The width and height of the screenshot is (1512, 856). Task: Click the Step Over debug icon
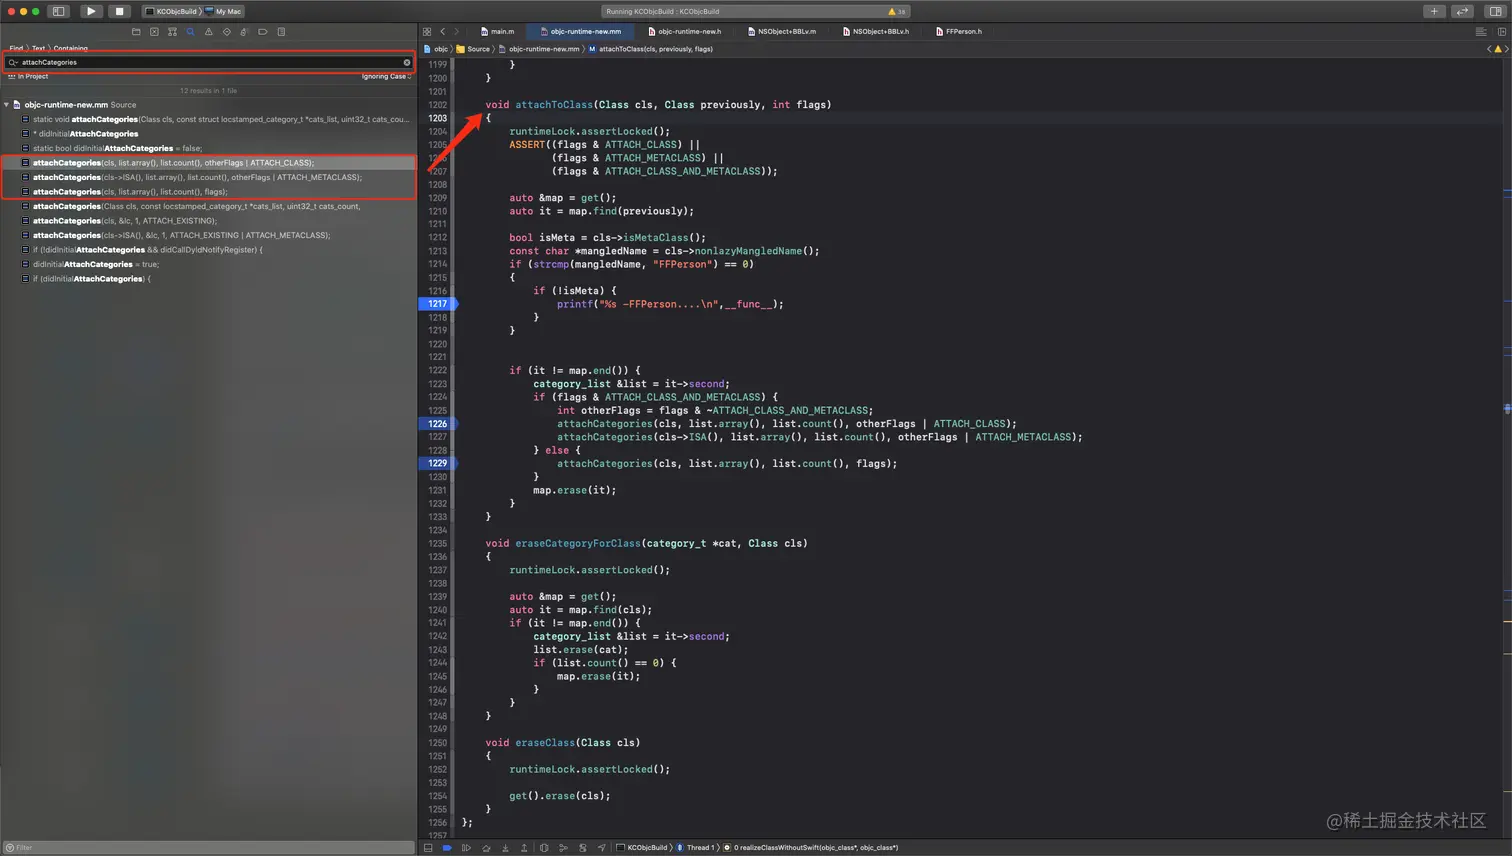click(x=486, y=848)
